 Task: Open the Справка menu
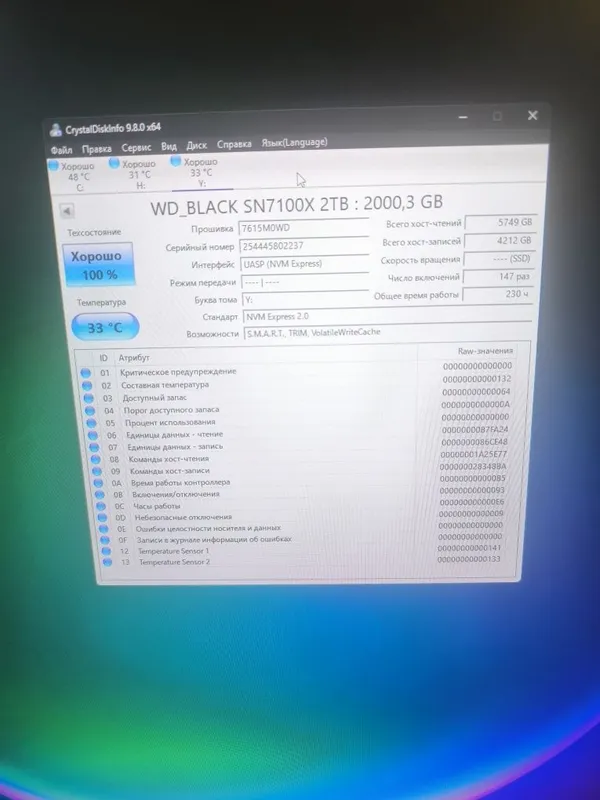pos(234,144)
